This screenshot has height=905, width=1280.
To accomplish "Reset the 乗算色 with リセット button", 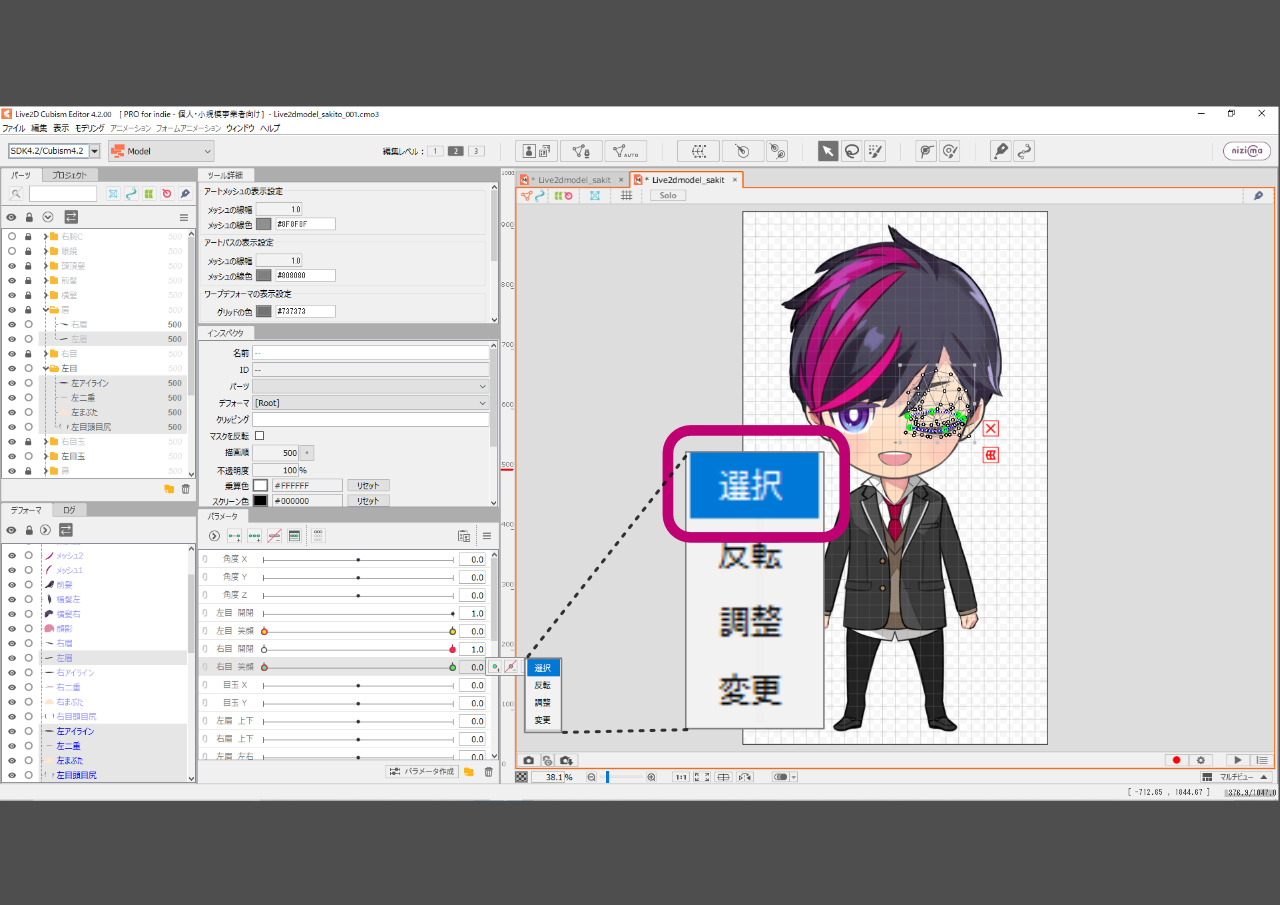I will (x=368, y=485).
